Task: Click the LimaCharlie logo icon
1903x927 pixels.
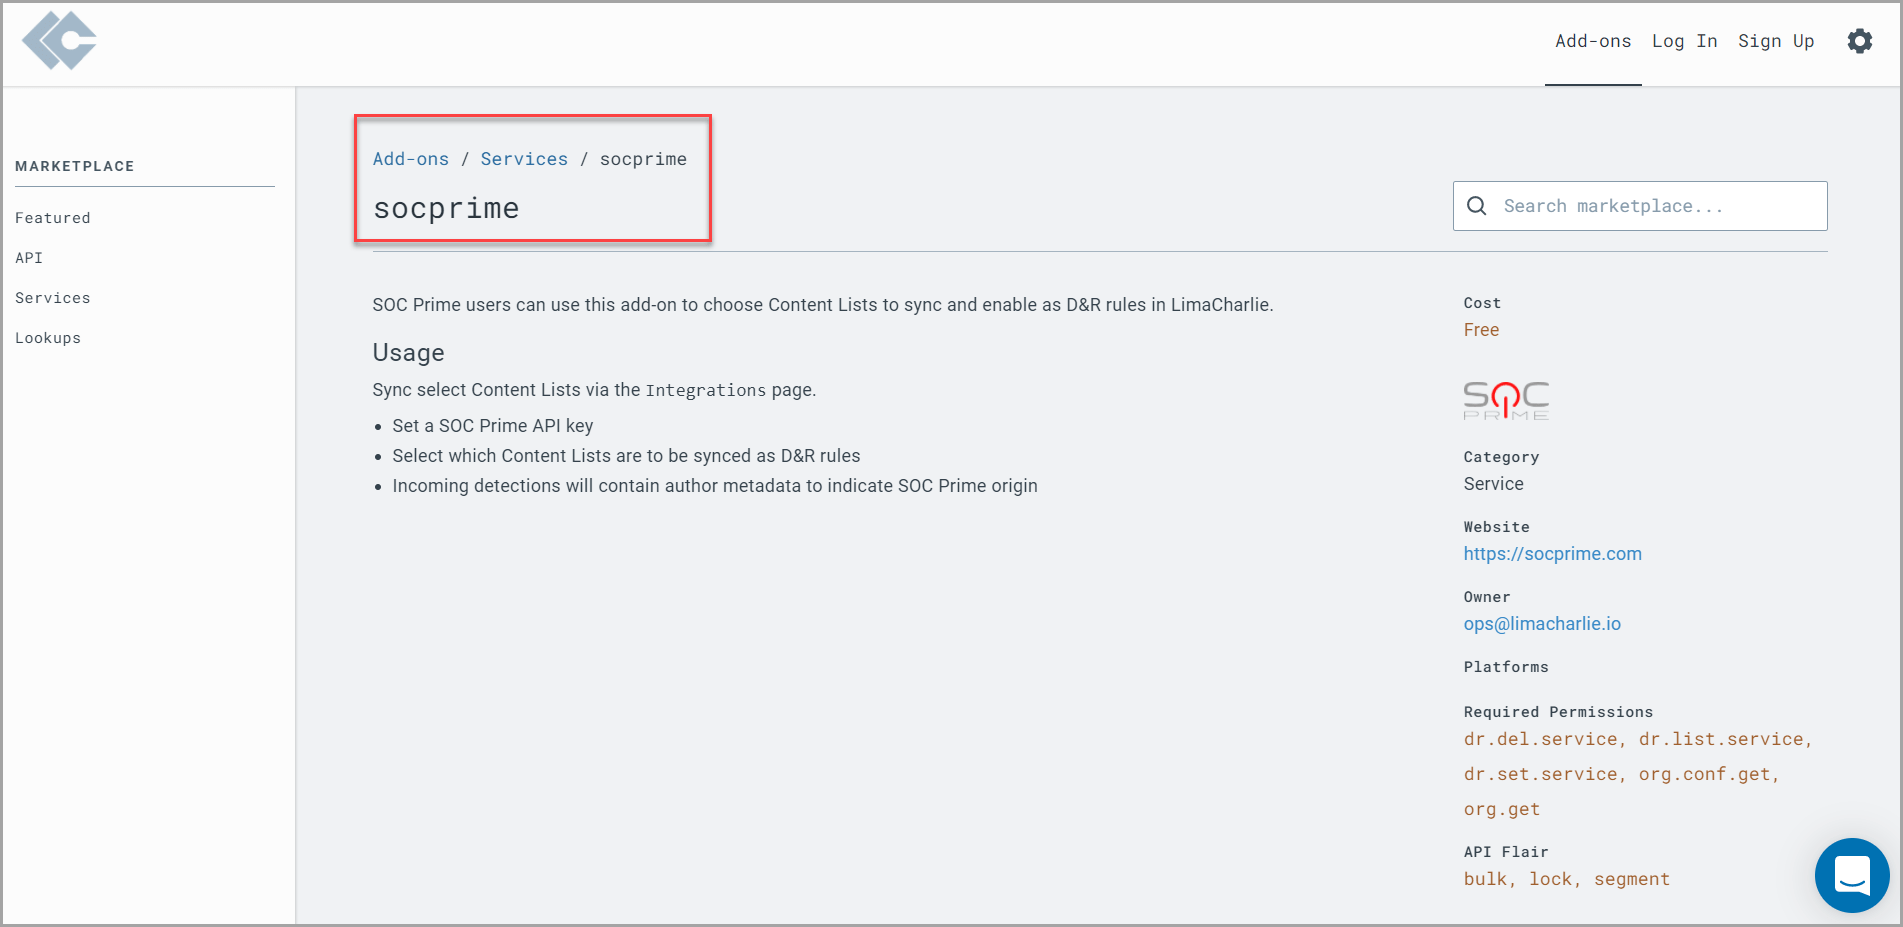Action: (x=59, y=41)
